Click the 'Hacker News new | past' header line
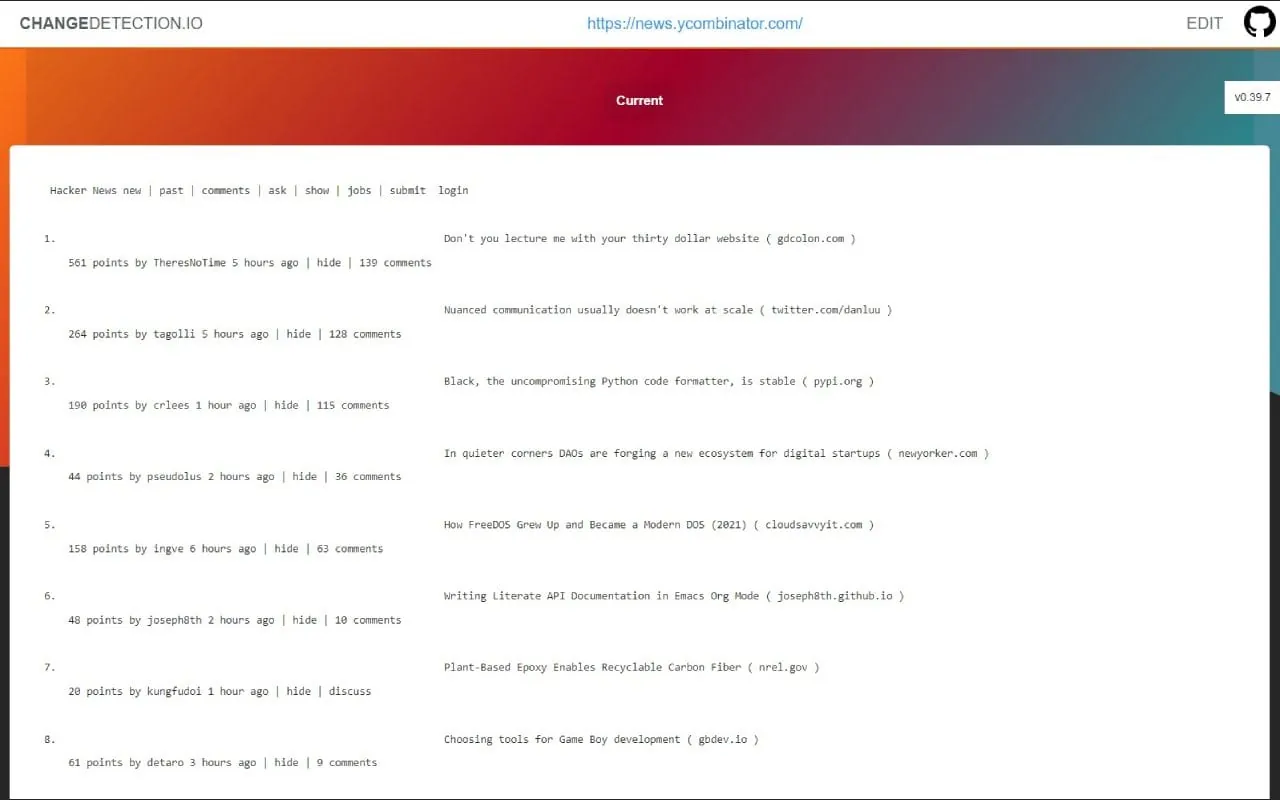The width and height of the screenshot is (1280, 800). pyautogui.click(x=259, y=190)
